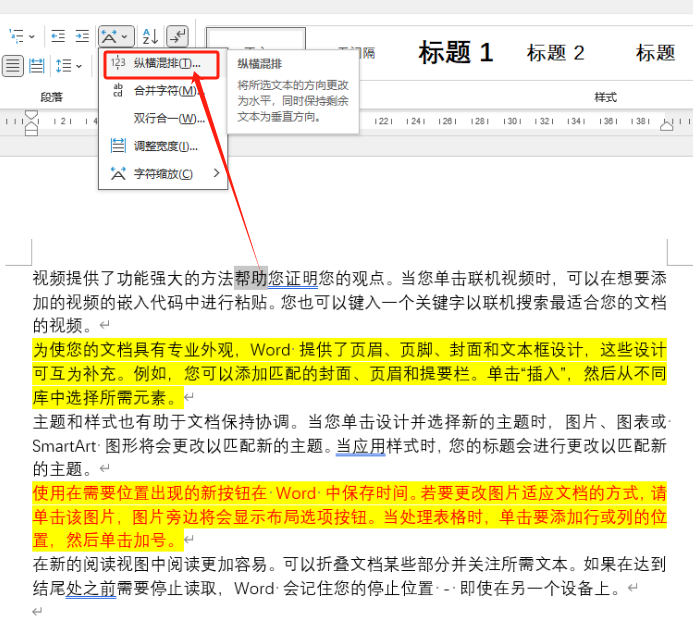Click the left indent rectangle on ruler

(31, 132)
